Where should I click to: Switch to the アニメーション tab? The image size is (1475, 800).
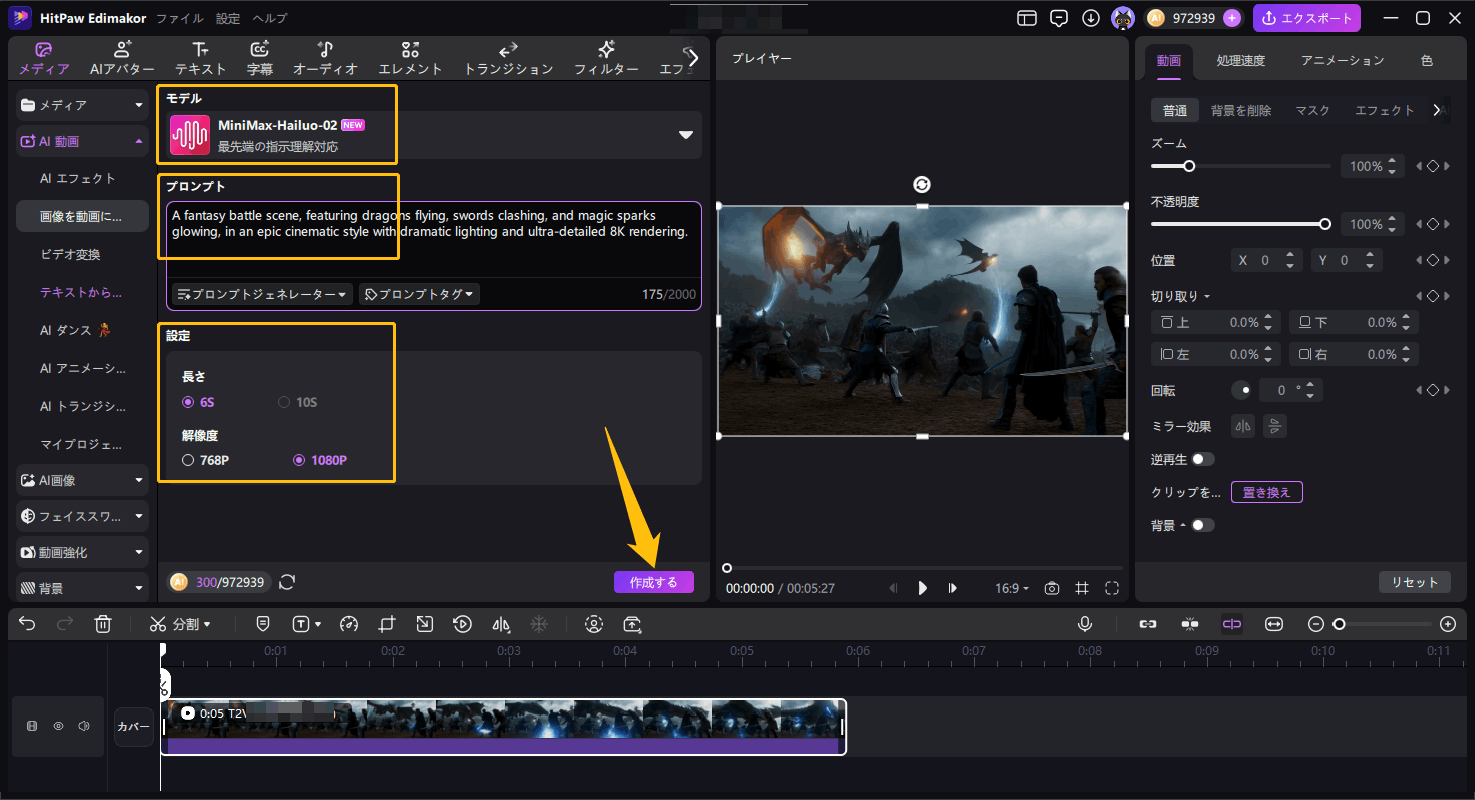[1342, 60]
